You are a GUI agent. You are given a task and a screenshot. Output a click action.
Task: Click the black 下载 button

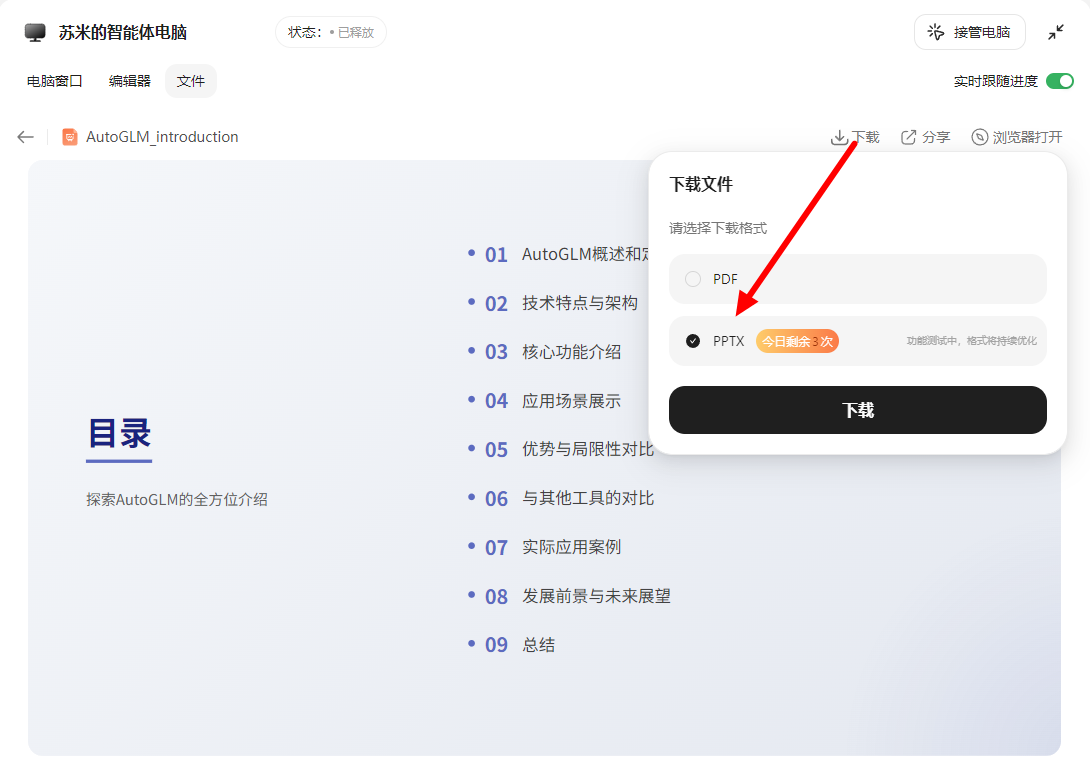[x=857, y=410]
